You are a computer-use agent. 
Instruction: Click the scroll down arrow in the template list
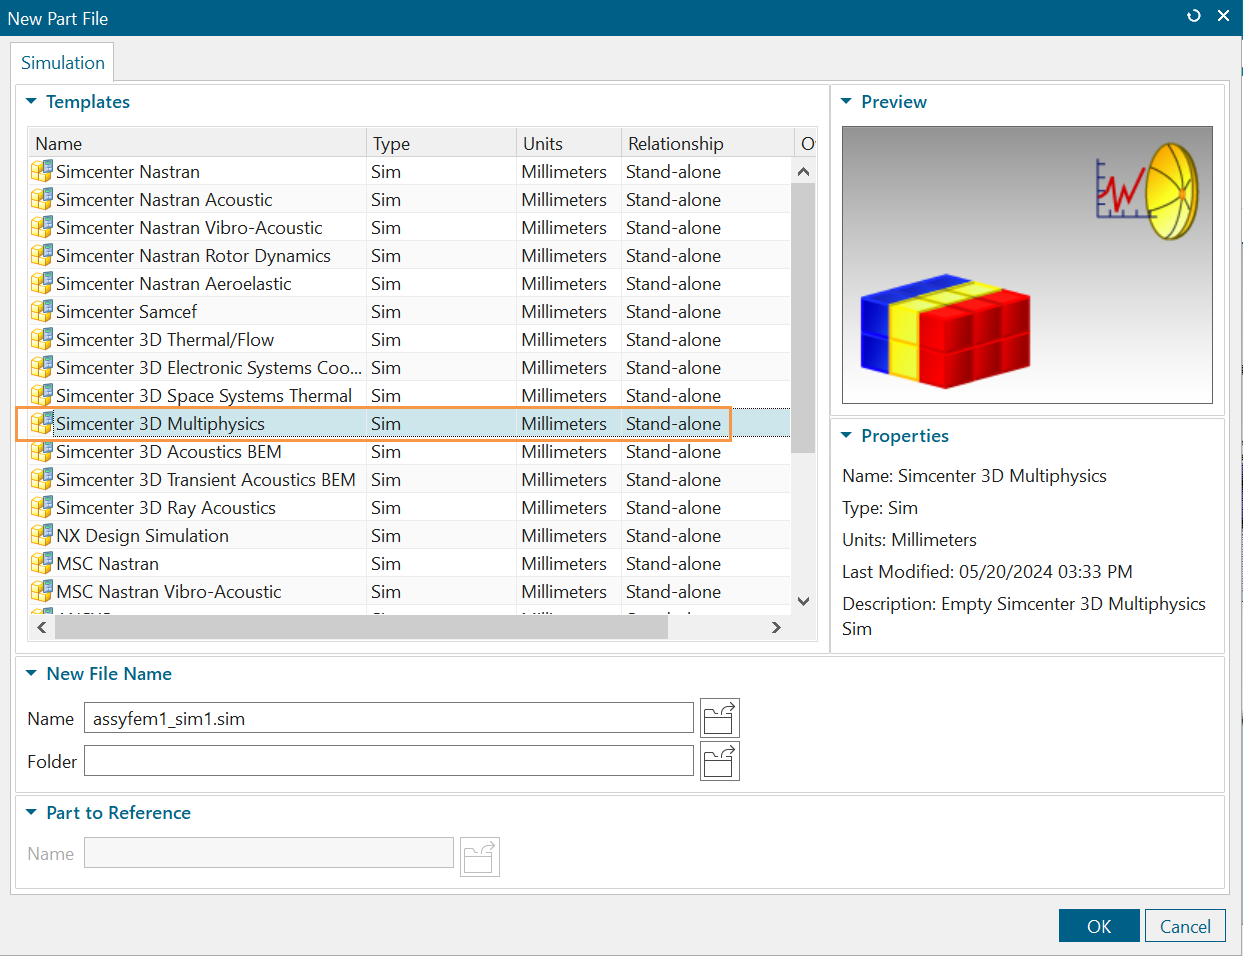pyautogui.click(x=803, y=601)
